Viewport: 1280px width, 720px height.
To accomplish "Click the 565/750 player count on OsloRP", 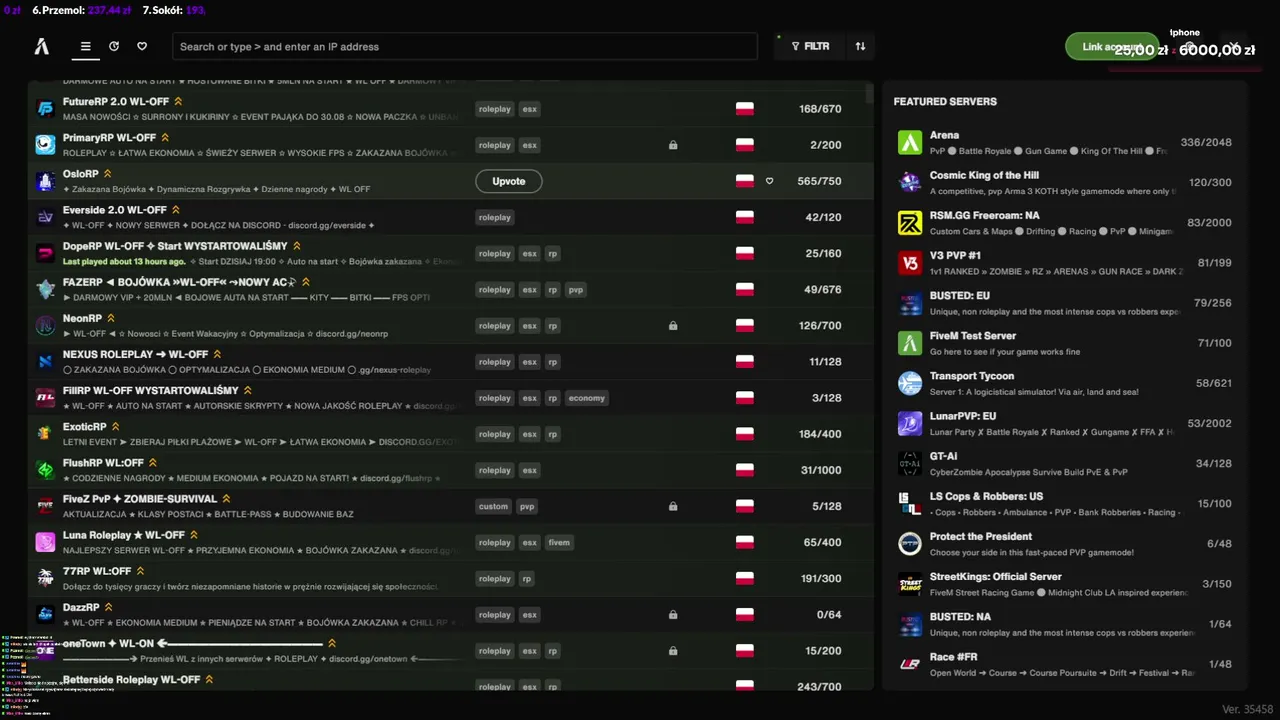I will tap(820, 181).
